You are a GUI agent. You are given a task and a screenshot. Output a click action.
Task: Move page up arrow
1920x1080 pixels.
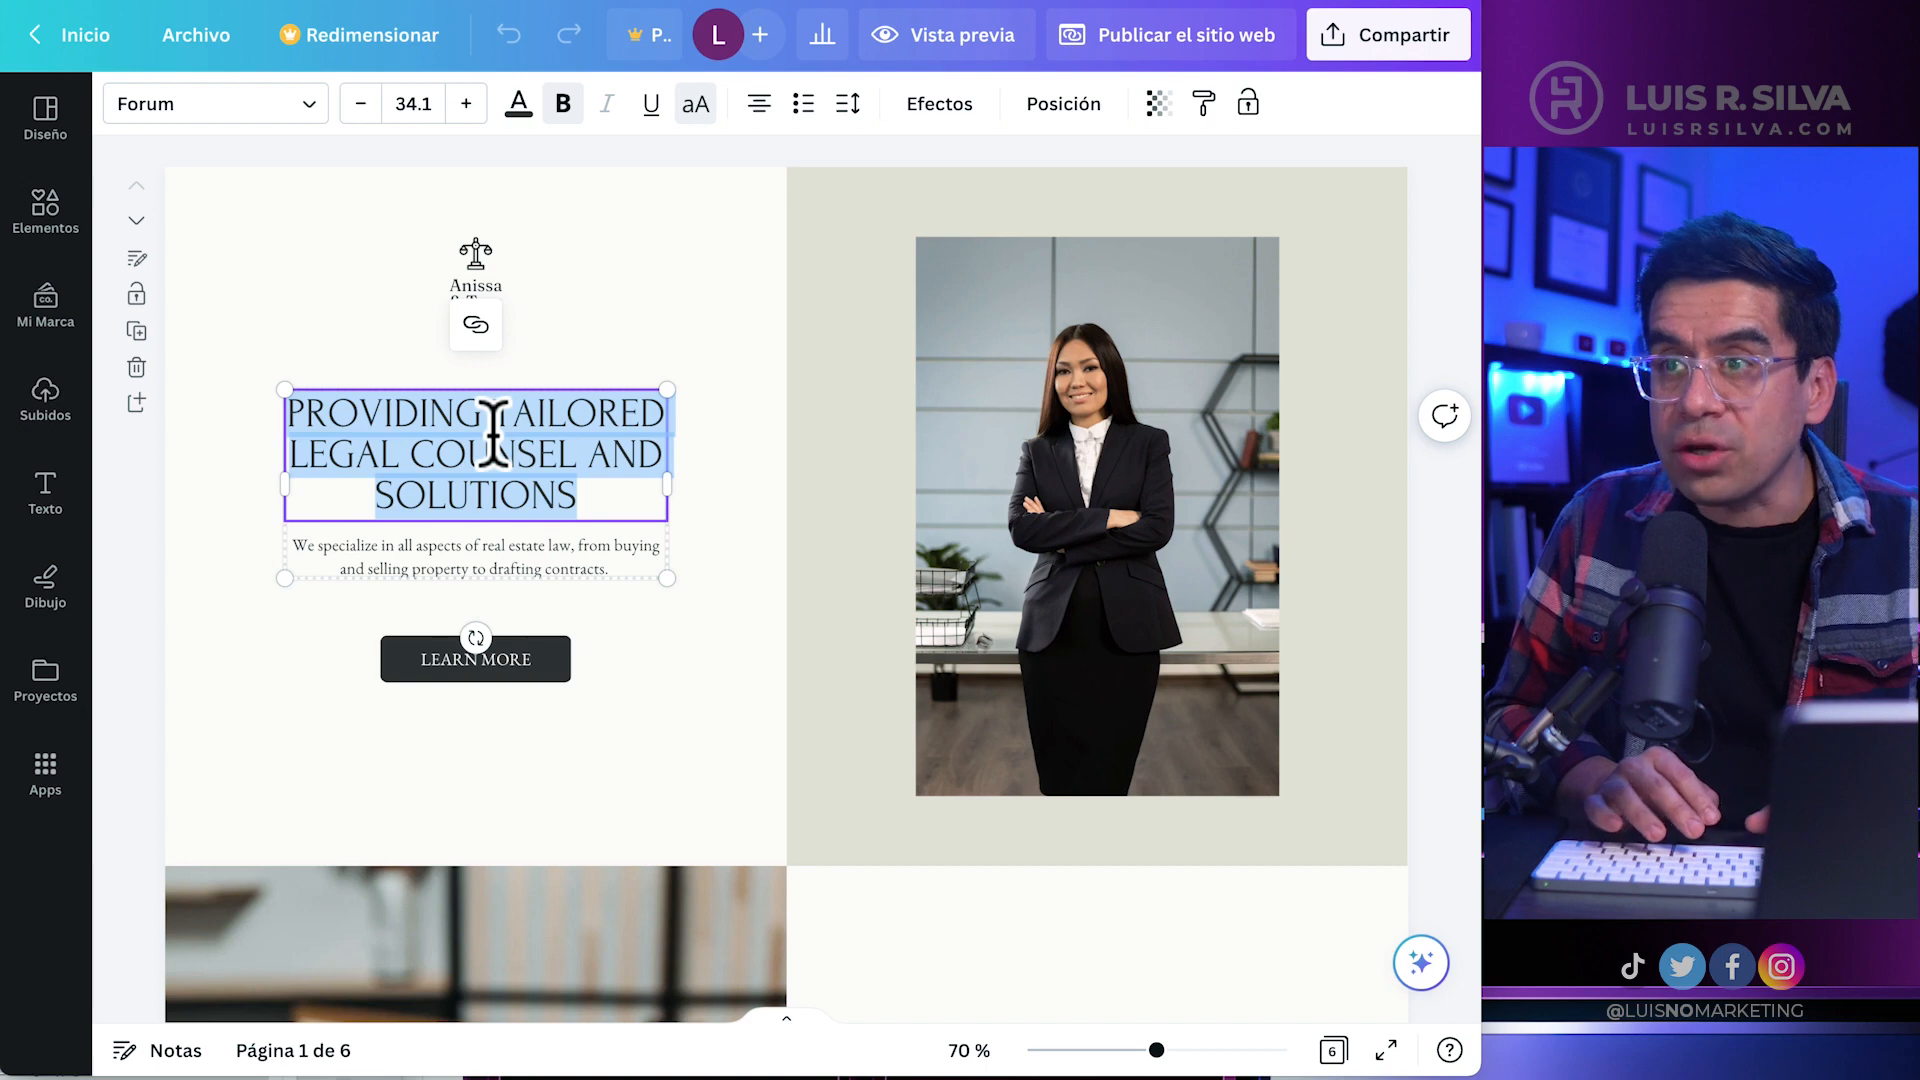click(x=136, y=186)
